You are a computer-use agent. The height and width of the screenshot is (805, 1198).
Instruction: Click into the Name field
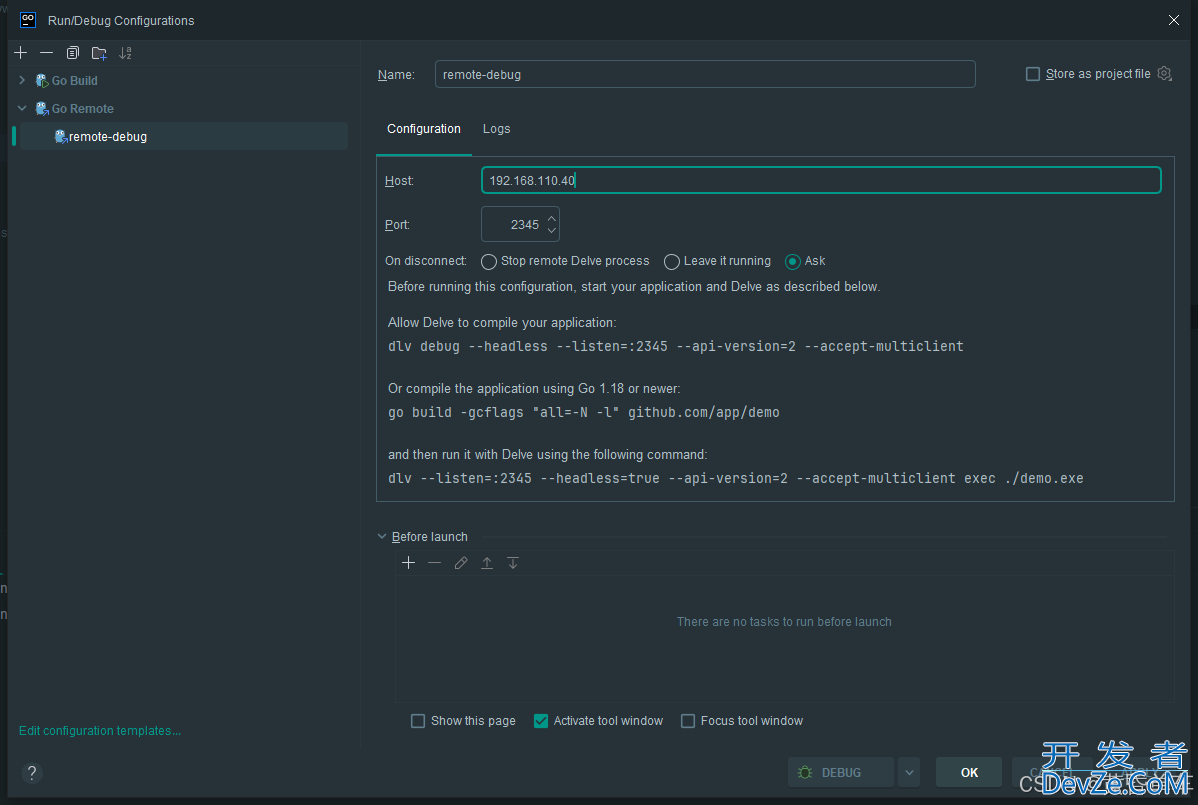point(705,74)
